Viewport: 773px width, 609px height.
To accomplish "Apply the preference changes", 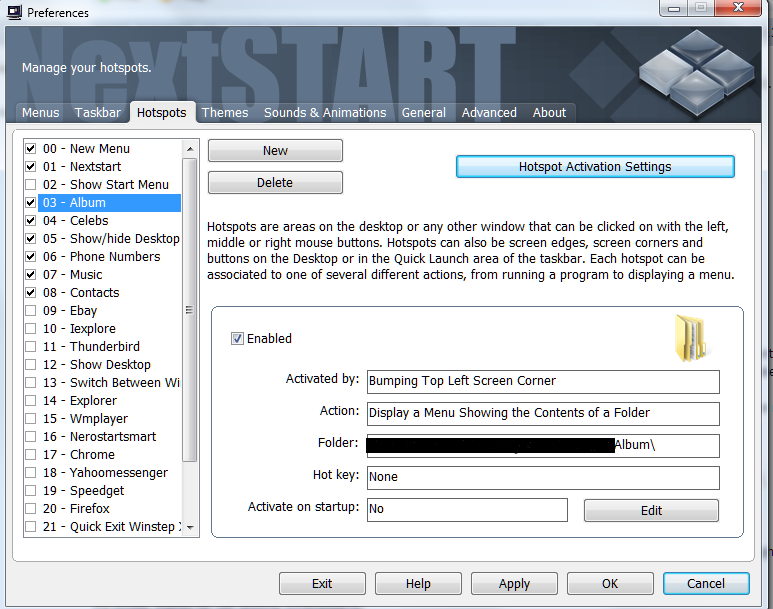I will 514,584.
